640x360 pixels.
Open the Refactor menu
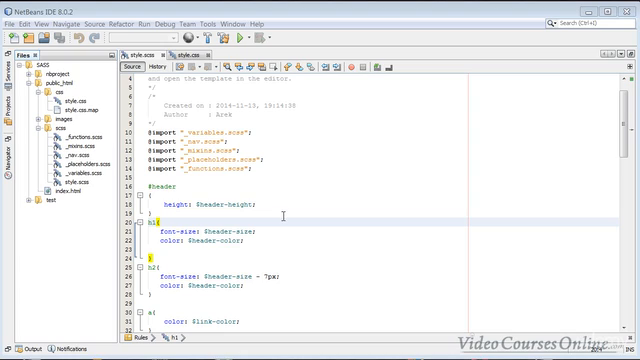point(121,24)
